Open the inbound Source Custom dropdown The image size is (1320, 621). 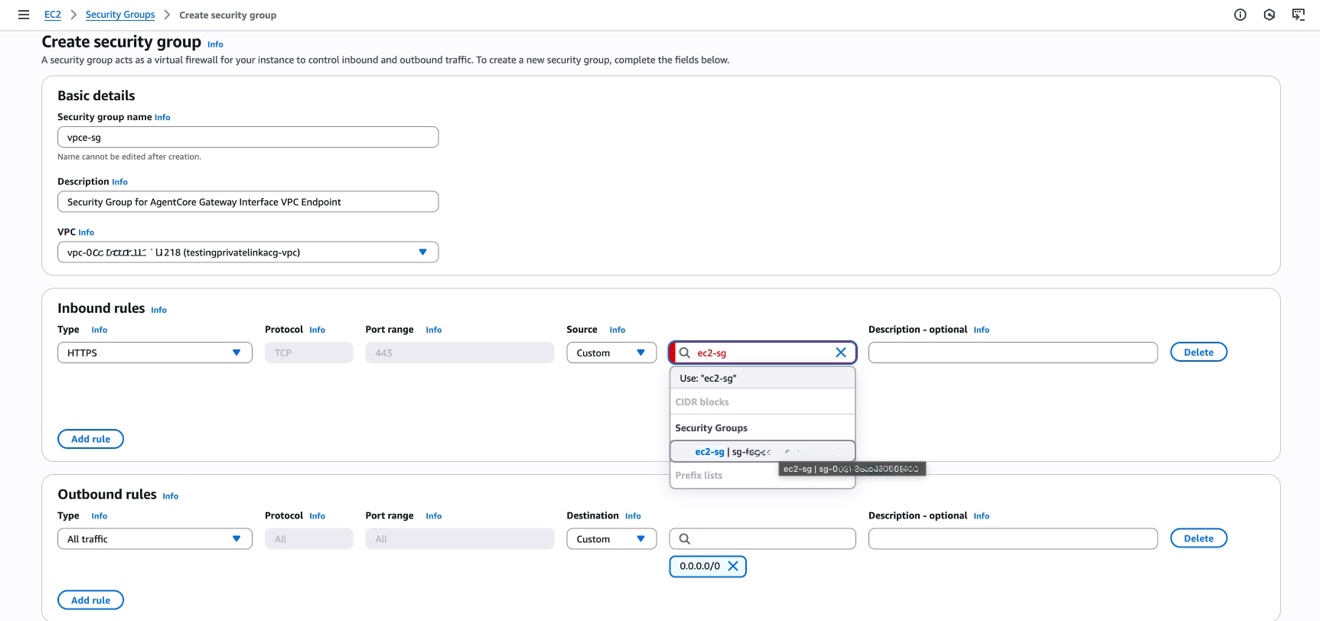tap(611, 353)
